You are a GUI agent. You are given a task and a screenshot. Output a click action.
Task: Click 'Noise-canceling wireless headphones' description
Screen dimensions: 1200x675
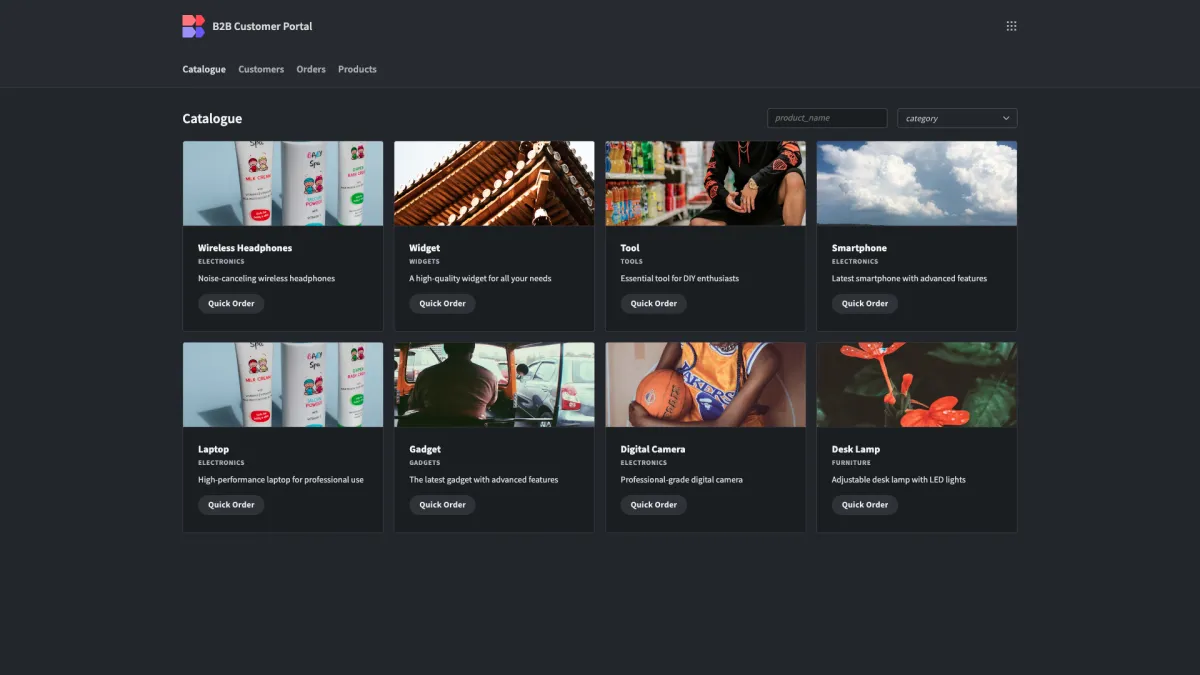(x=266, y=279)
